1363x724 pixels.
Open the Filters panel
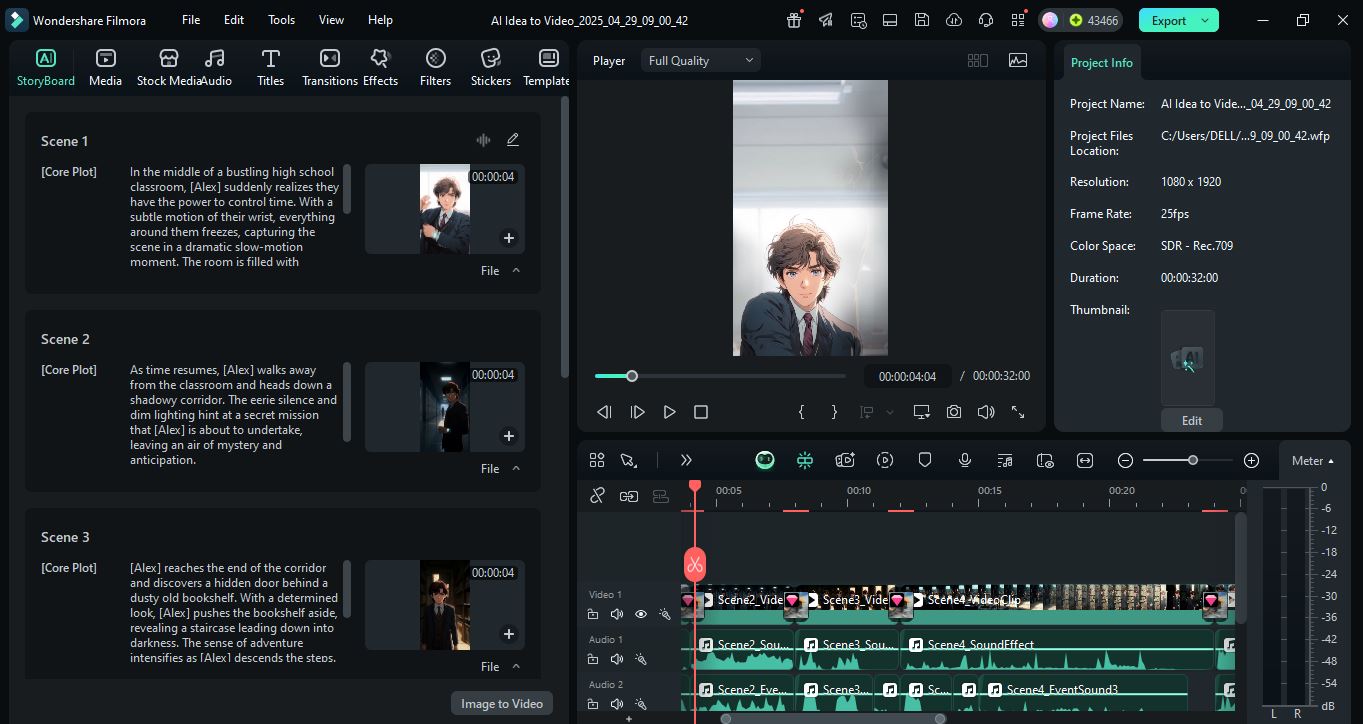(435, 67)
